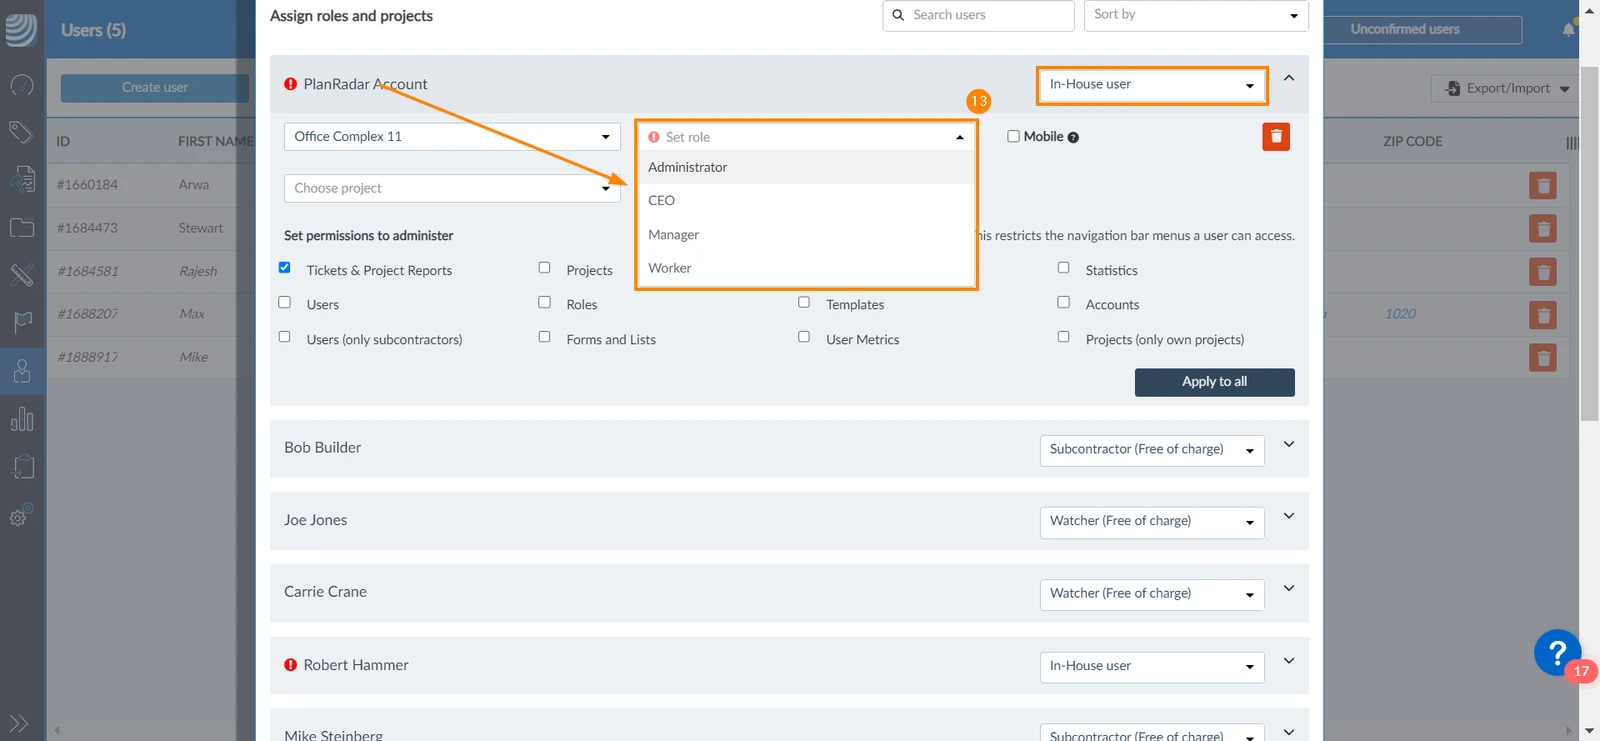Viewport: 1600px width, 741px height.
Task: Change Bob Builder's Subcontractor user type dropdown
Action: (x=1152, y=450)
